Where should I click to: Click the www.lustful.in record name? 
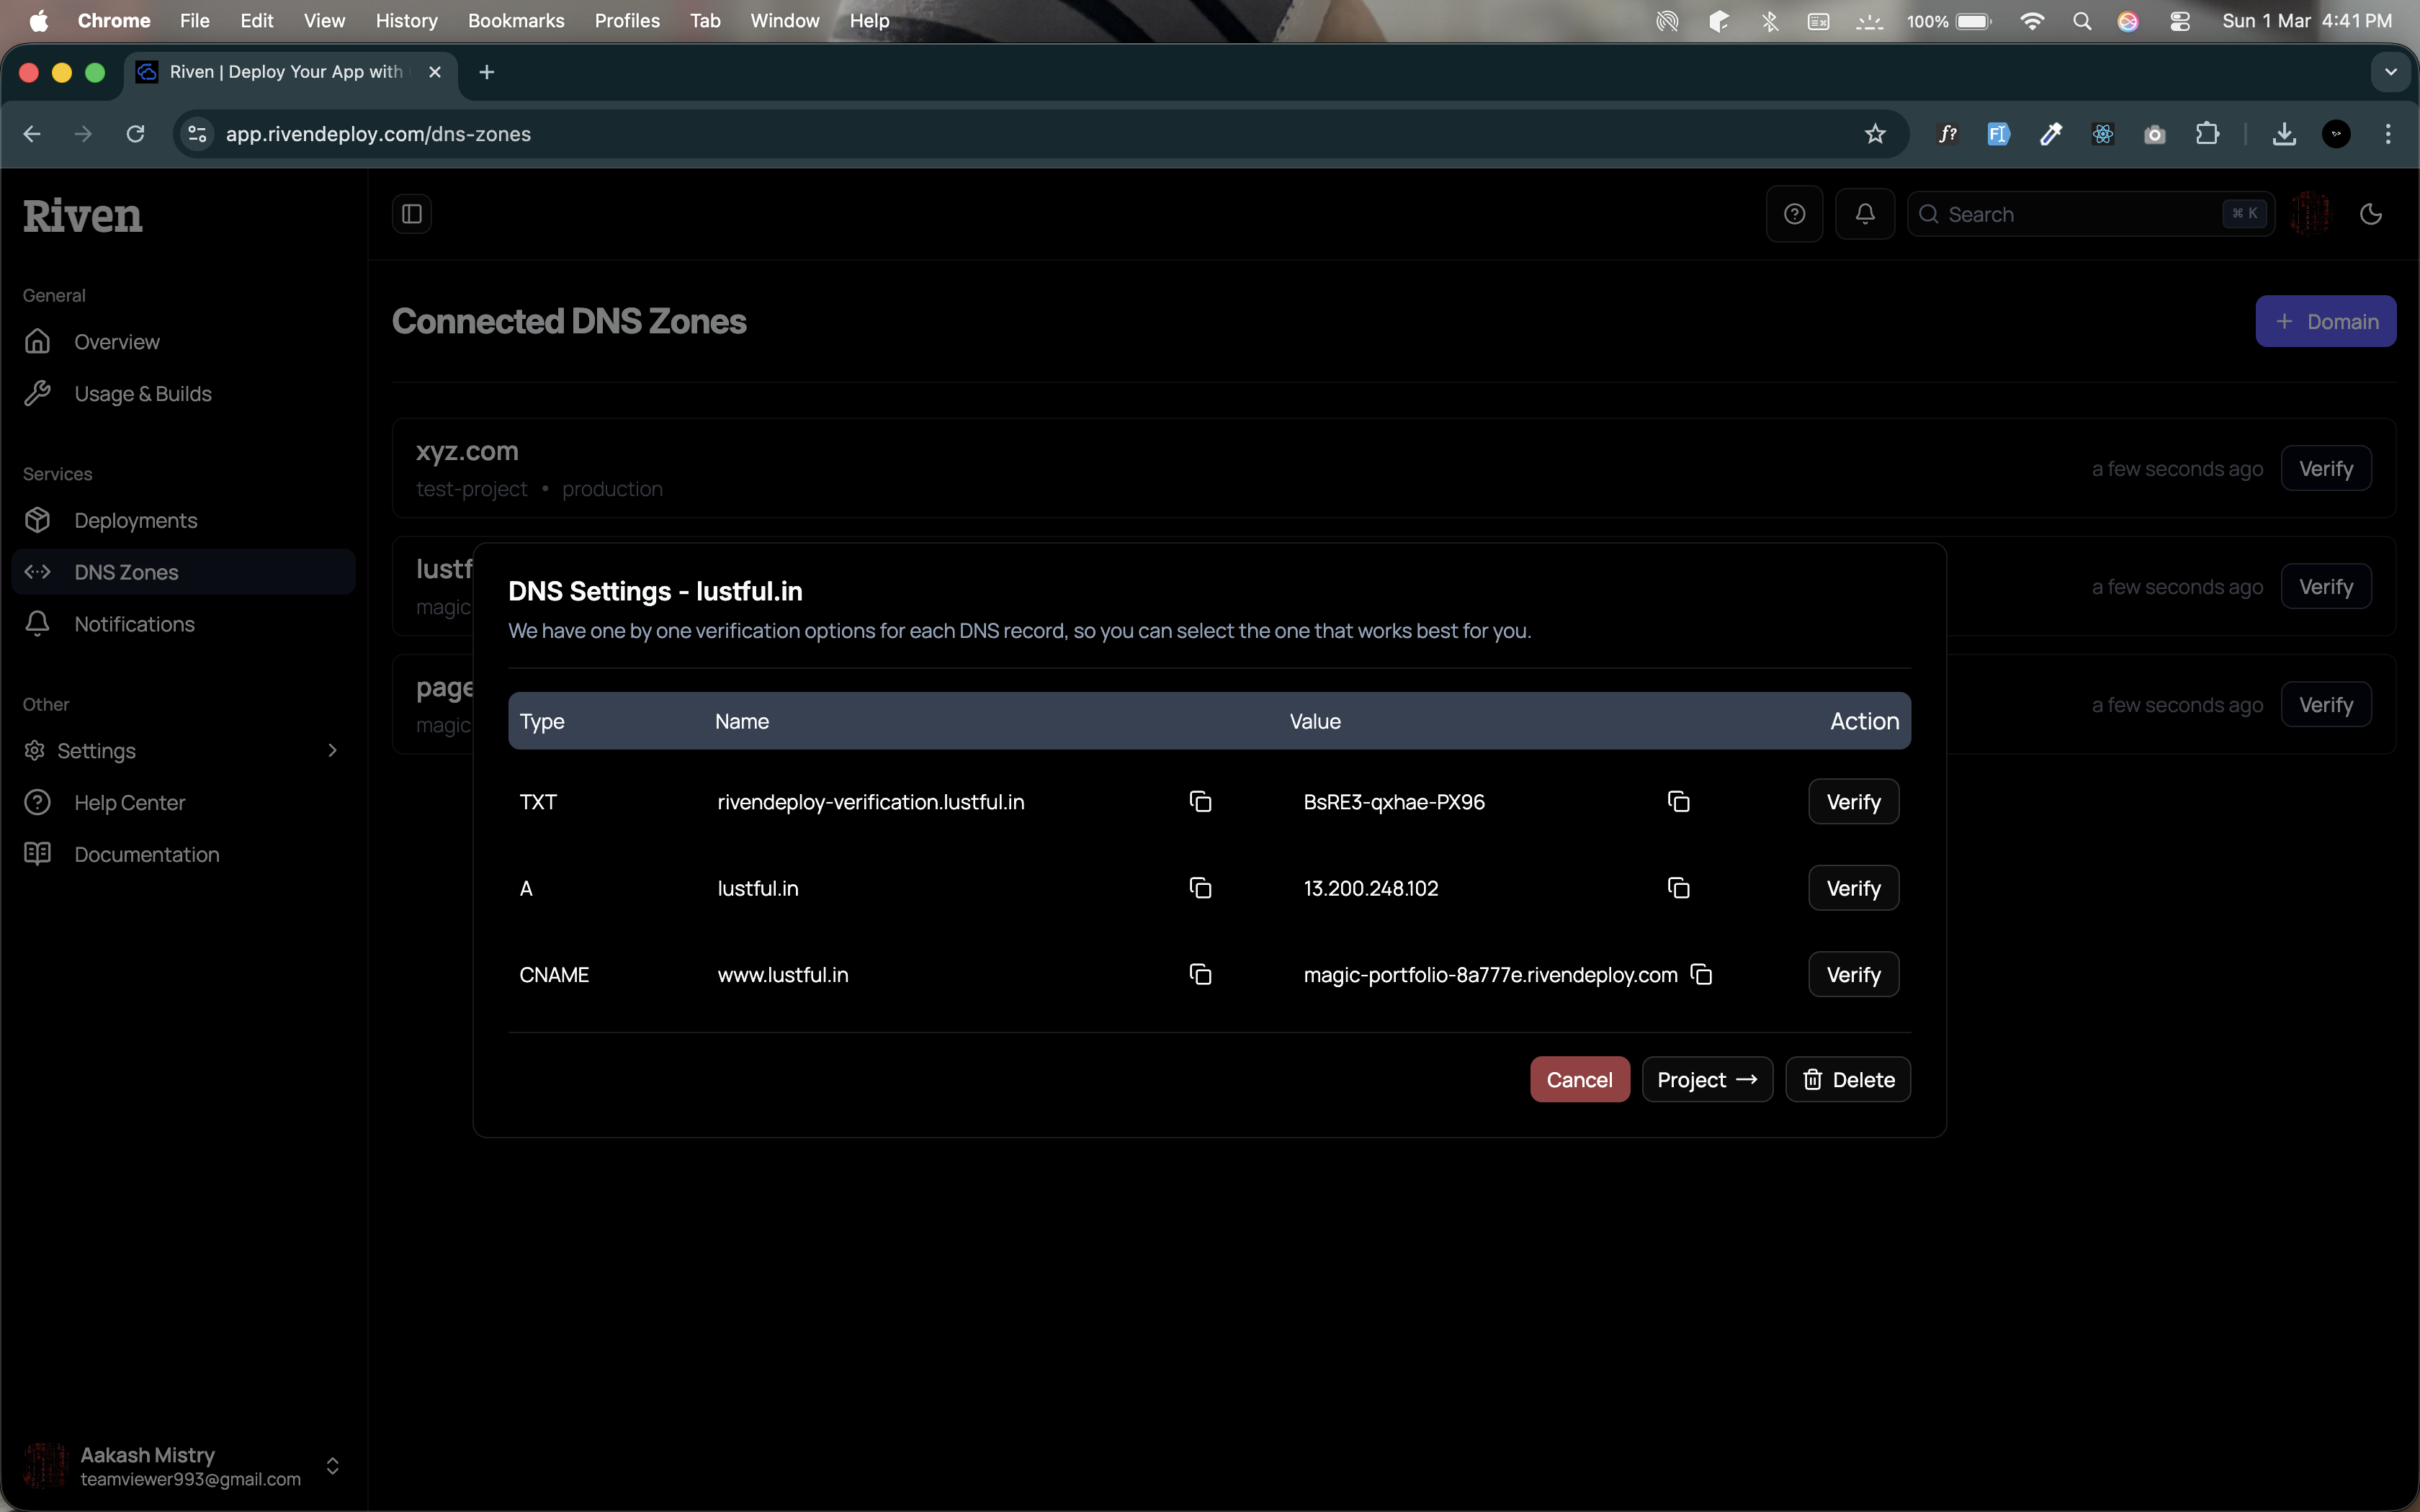click(x=783, y=975)
